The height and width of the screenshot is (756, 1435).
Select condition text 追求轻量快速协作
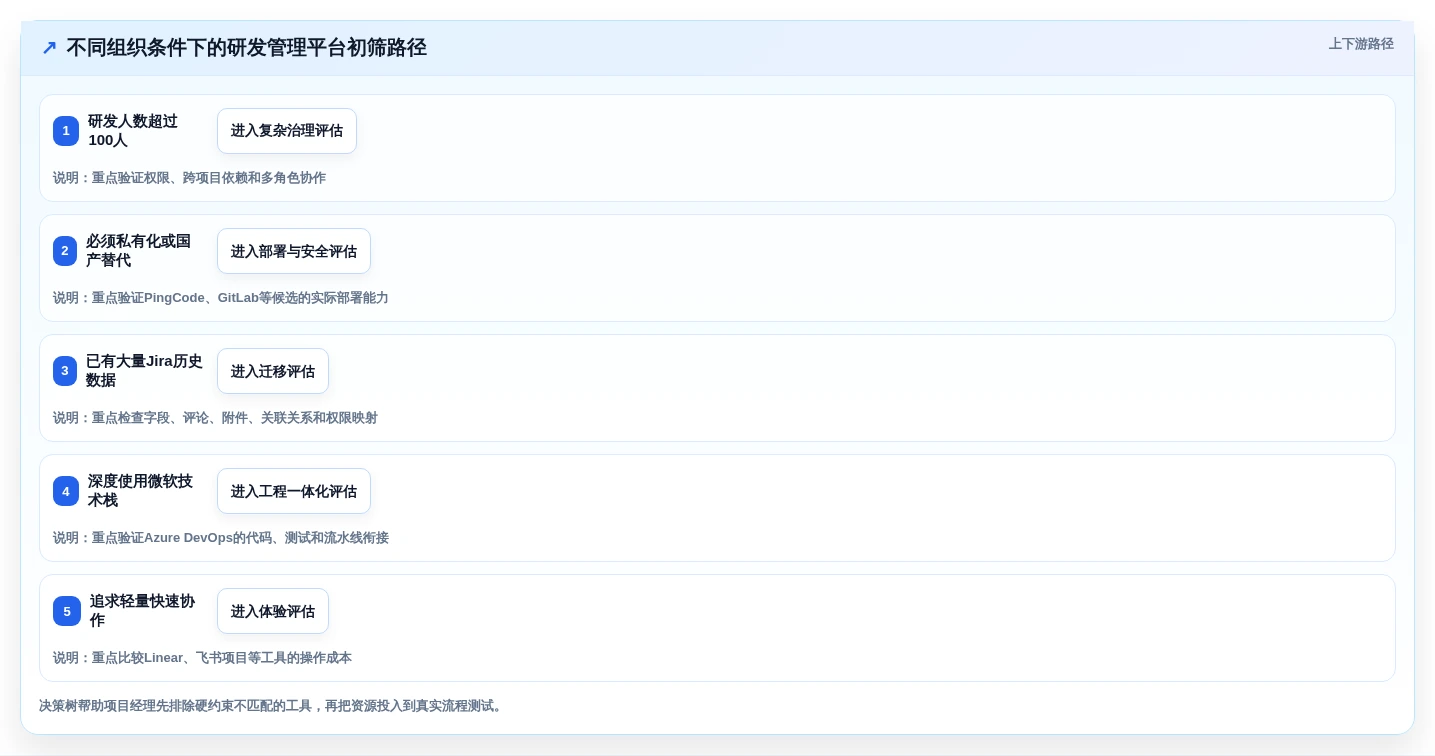pos(142,611)
